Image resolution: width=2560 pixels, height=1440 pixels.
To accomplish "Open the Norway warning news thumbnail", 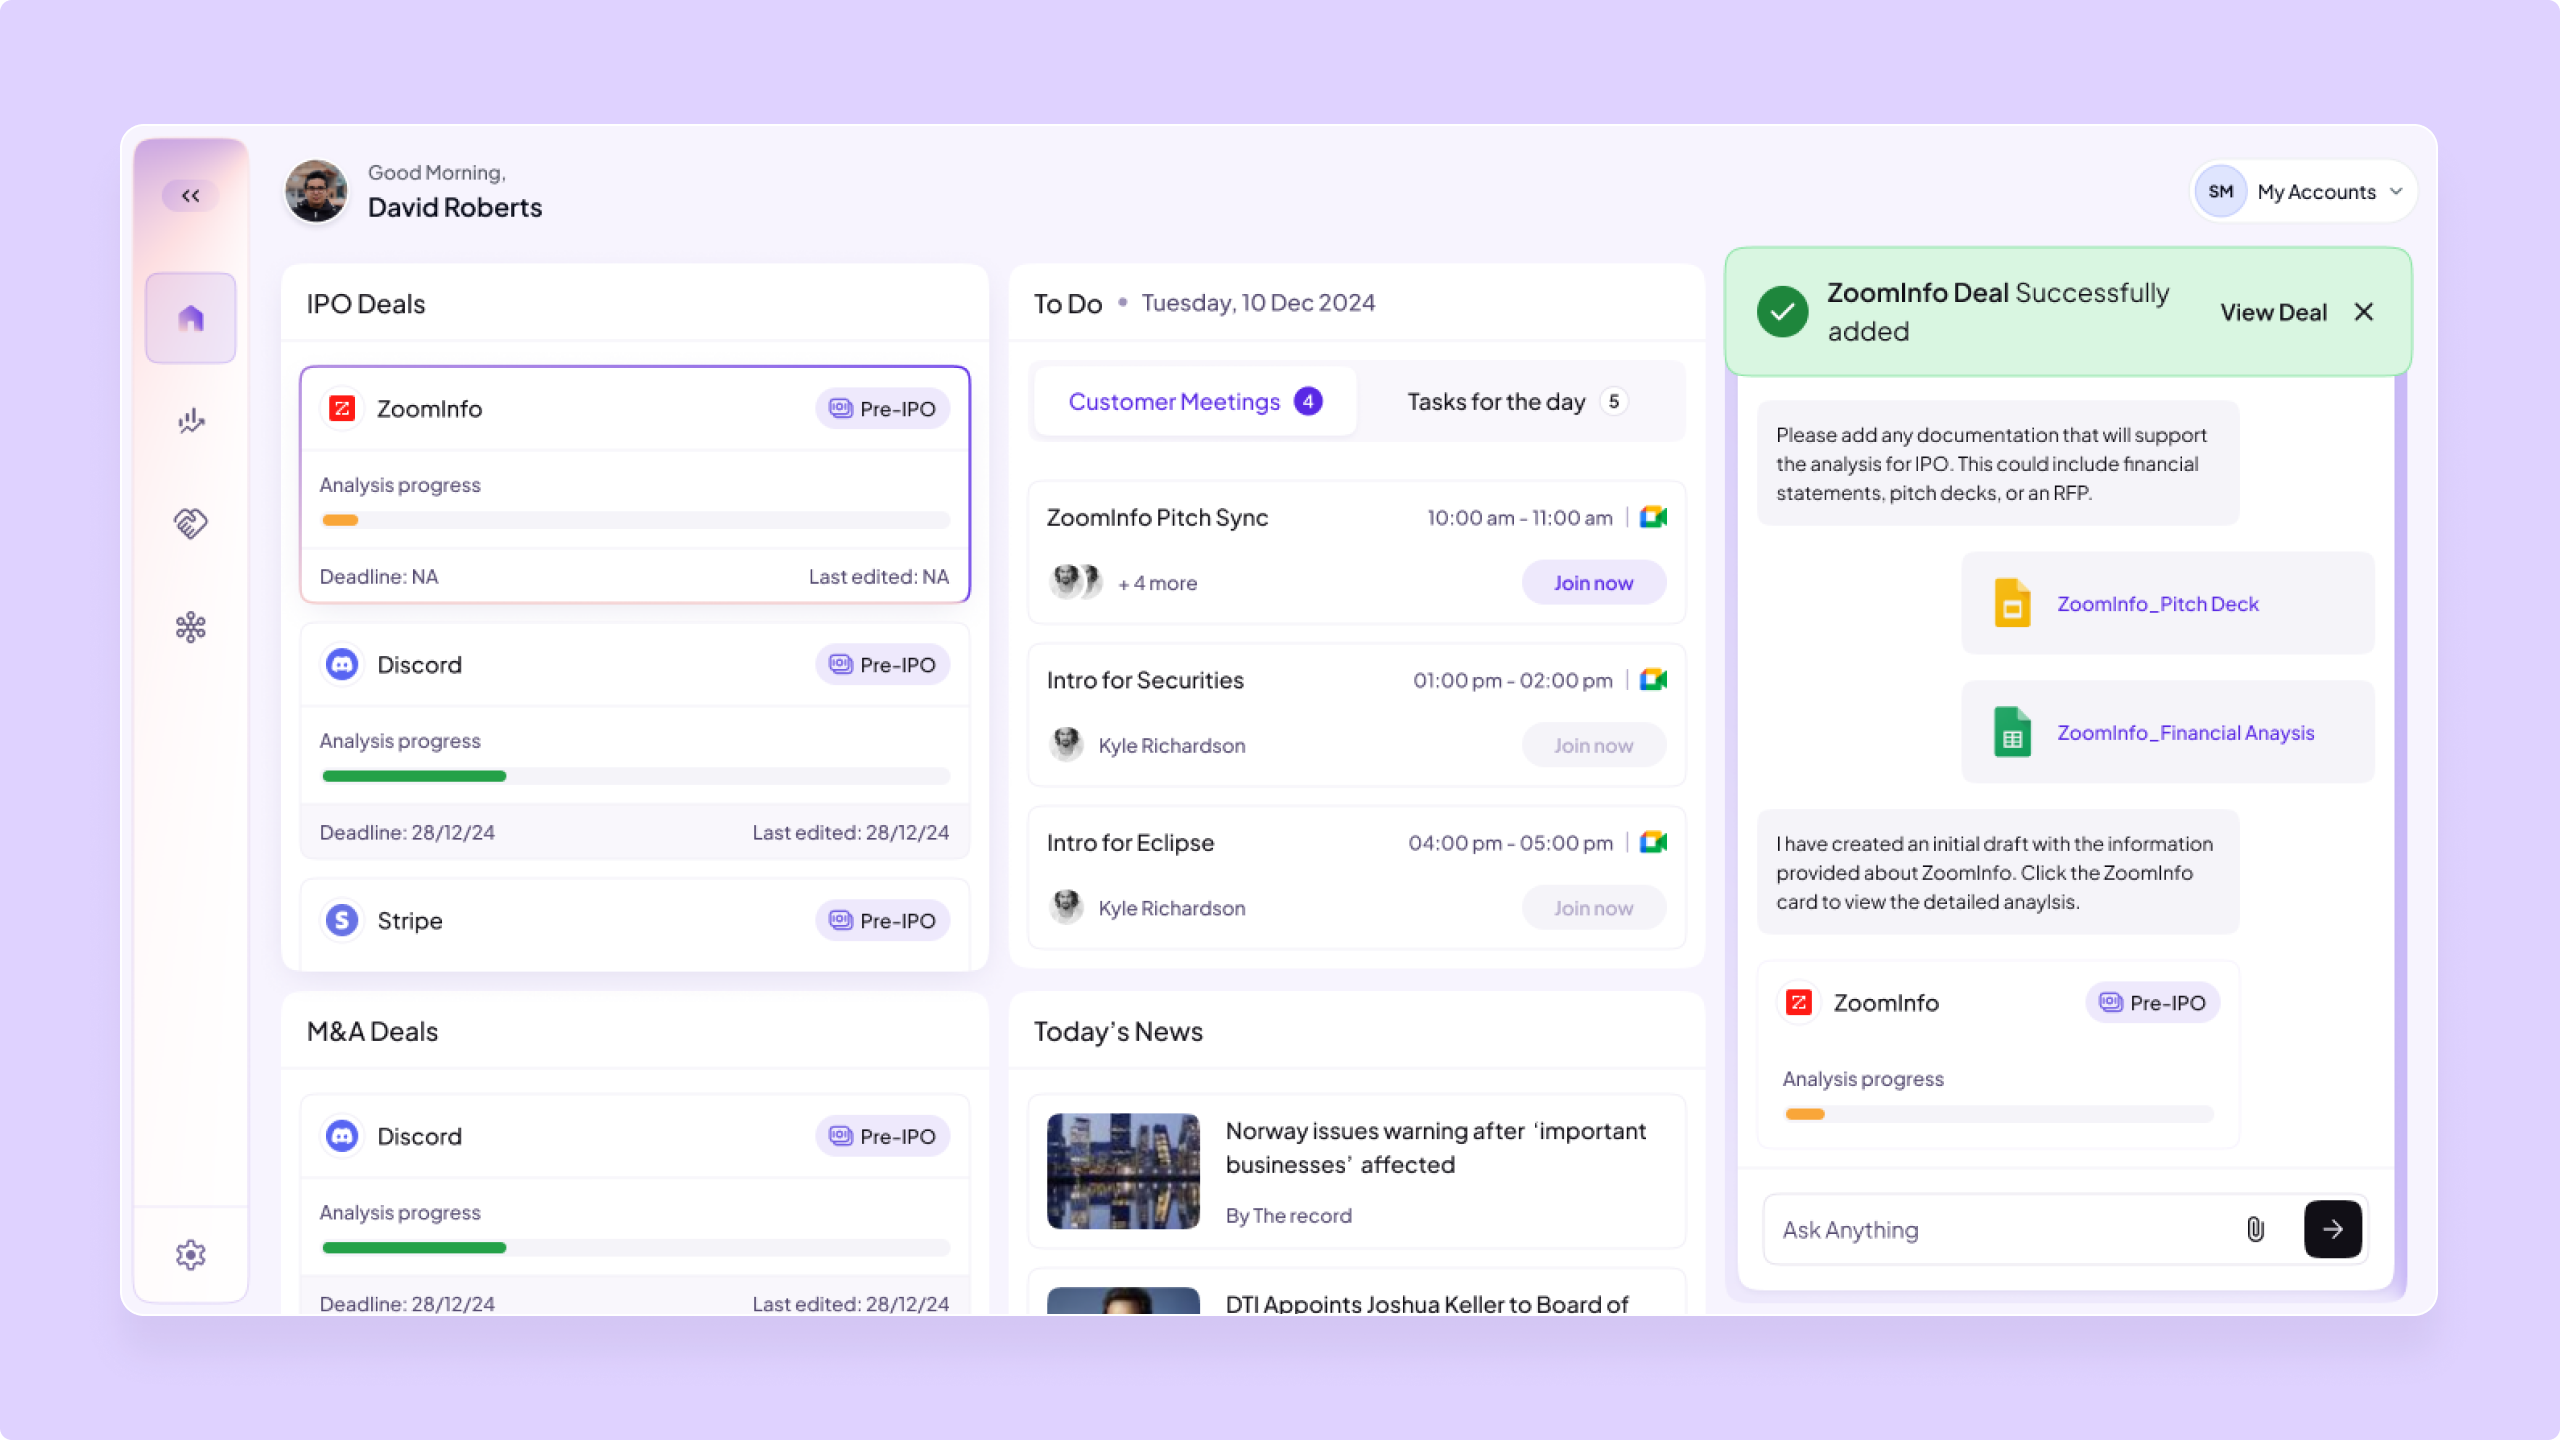I will pos(1123,1171).
